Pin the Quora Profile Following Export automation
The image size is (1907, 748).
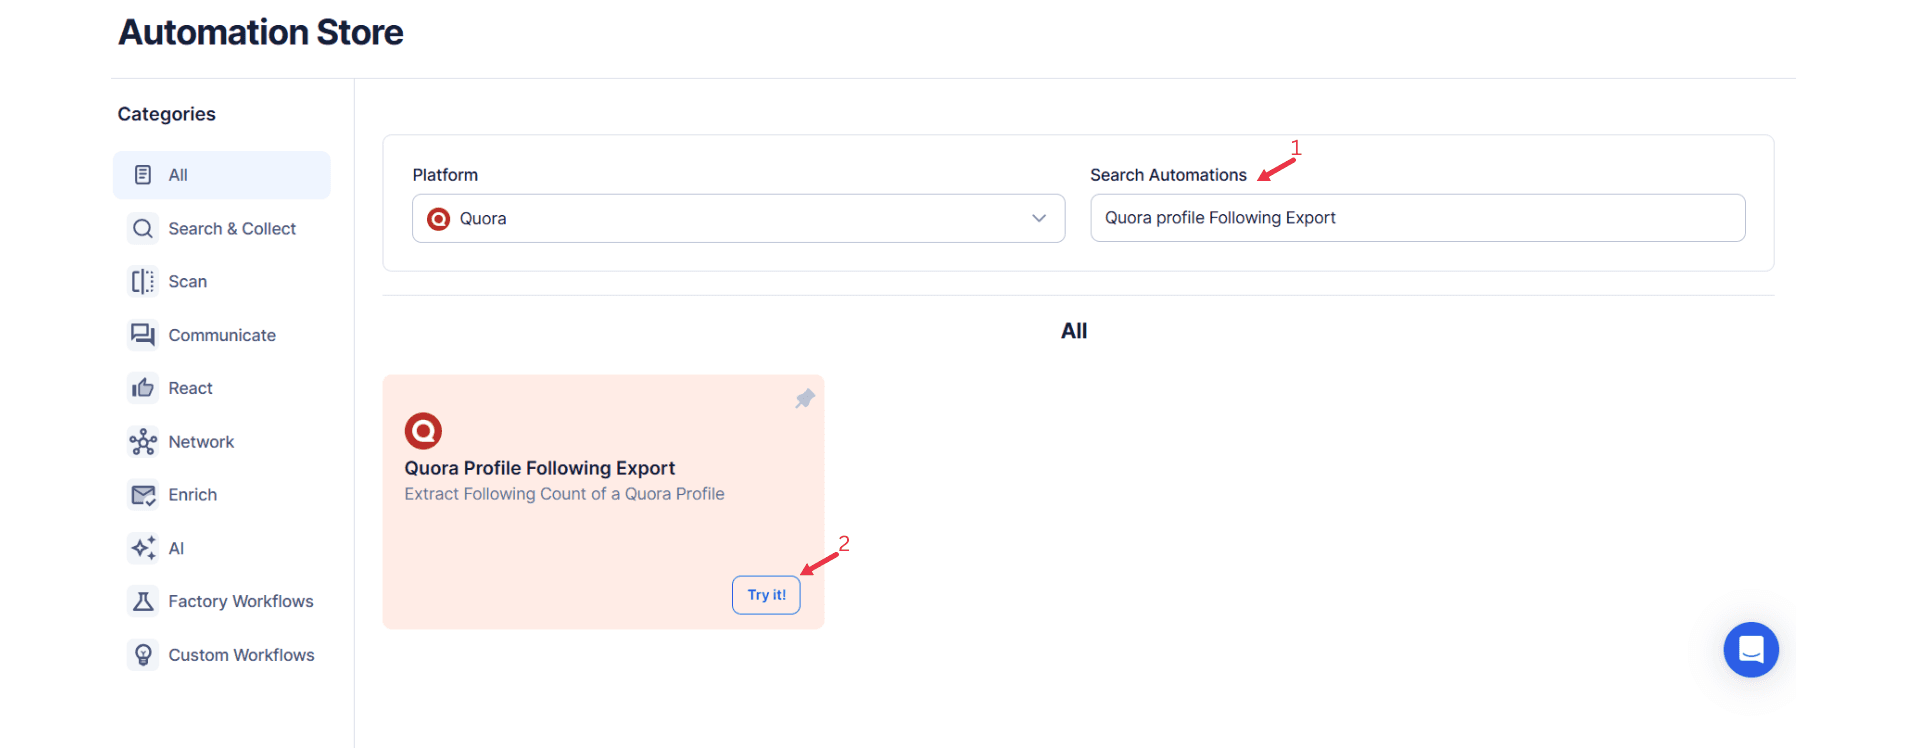point(804,398)
